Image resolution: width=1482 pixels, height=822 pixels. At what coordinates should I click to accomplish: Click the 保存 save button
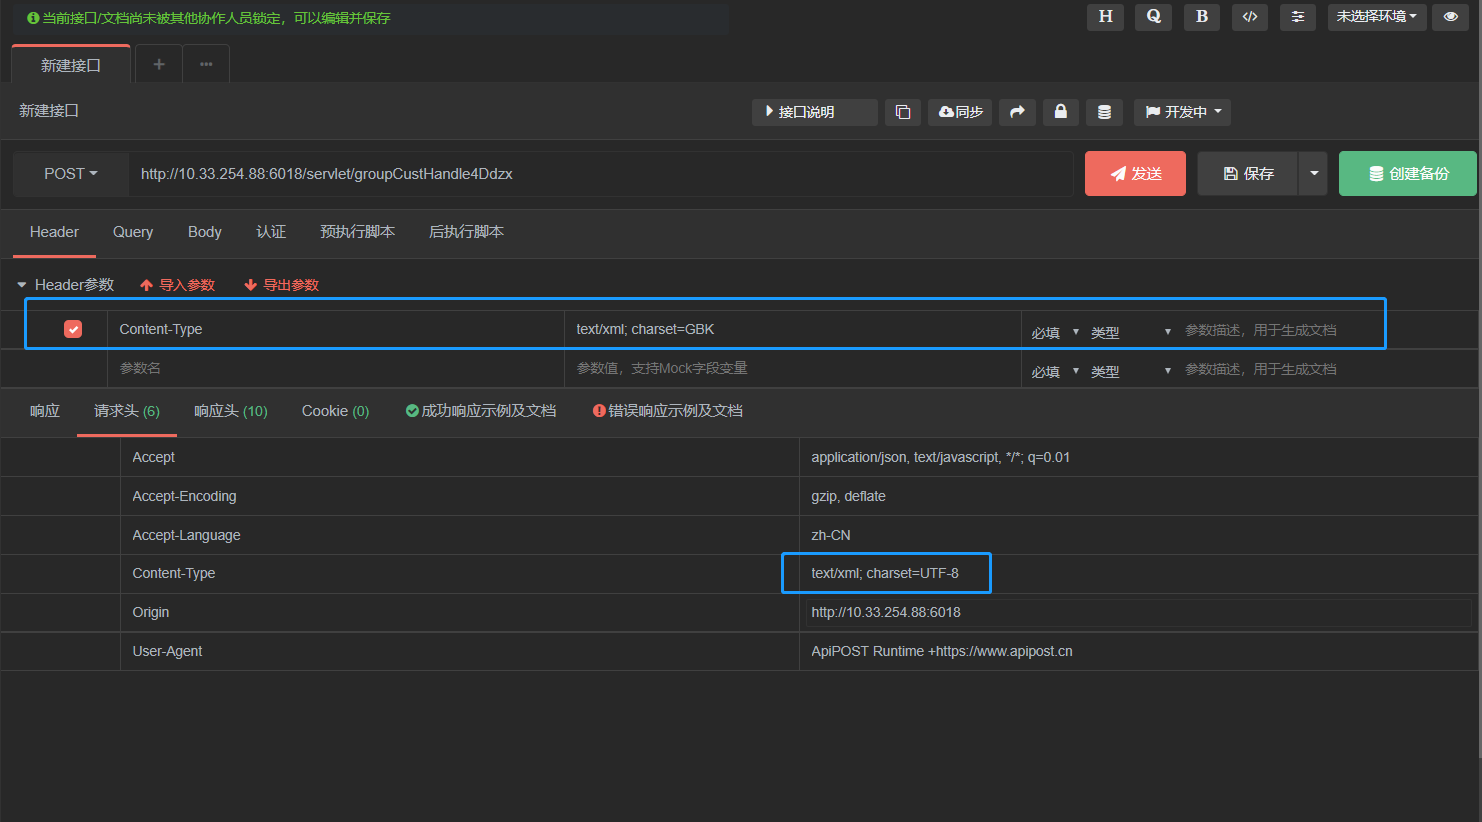click(x=1248, y=174)
